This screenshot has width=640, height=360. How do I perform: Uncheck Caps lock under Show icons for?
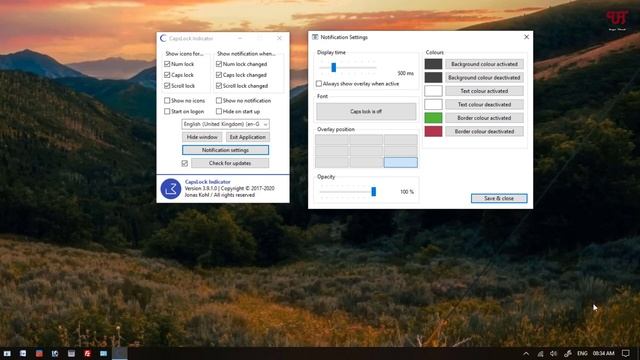tap(167, 75)
